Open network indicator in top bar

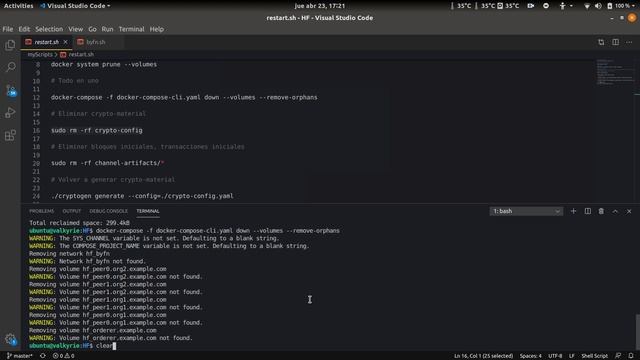[x=587, y=6]
